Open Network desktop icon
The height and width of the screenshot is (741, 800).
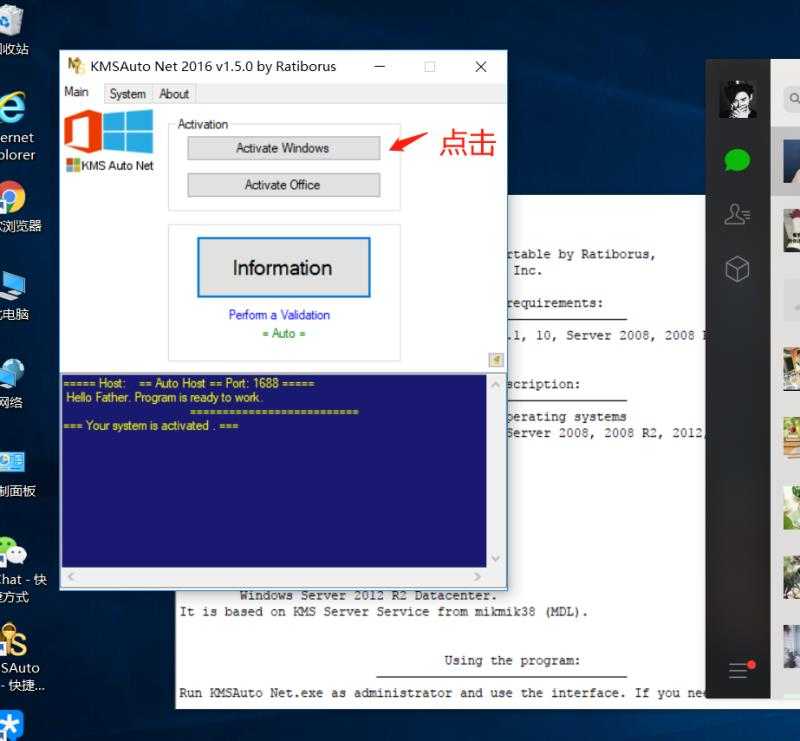point(12,384)
